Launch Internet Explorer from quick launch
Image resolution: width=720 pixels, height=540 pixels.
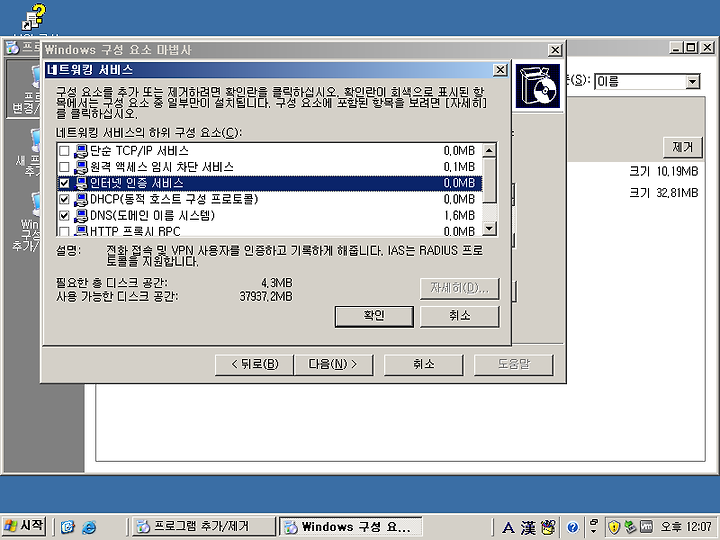point(89,526)
